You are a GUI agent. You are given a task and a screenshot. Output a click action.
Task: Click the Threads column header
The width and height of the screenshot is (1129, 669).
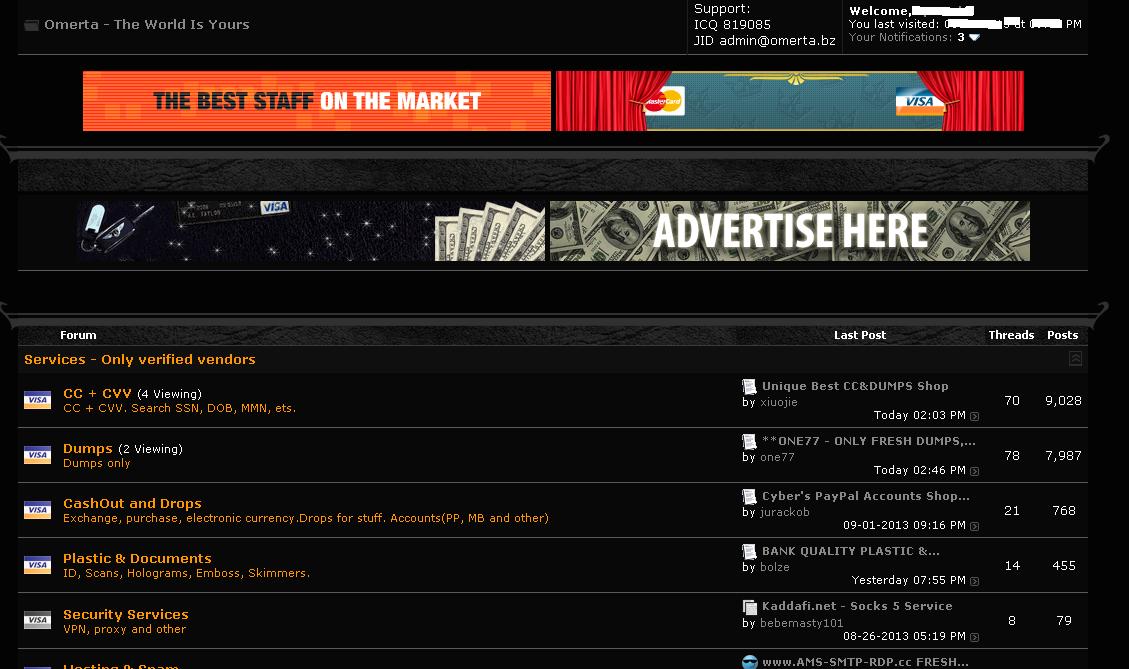1011,335
